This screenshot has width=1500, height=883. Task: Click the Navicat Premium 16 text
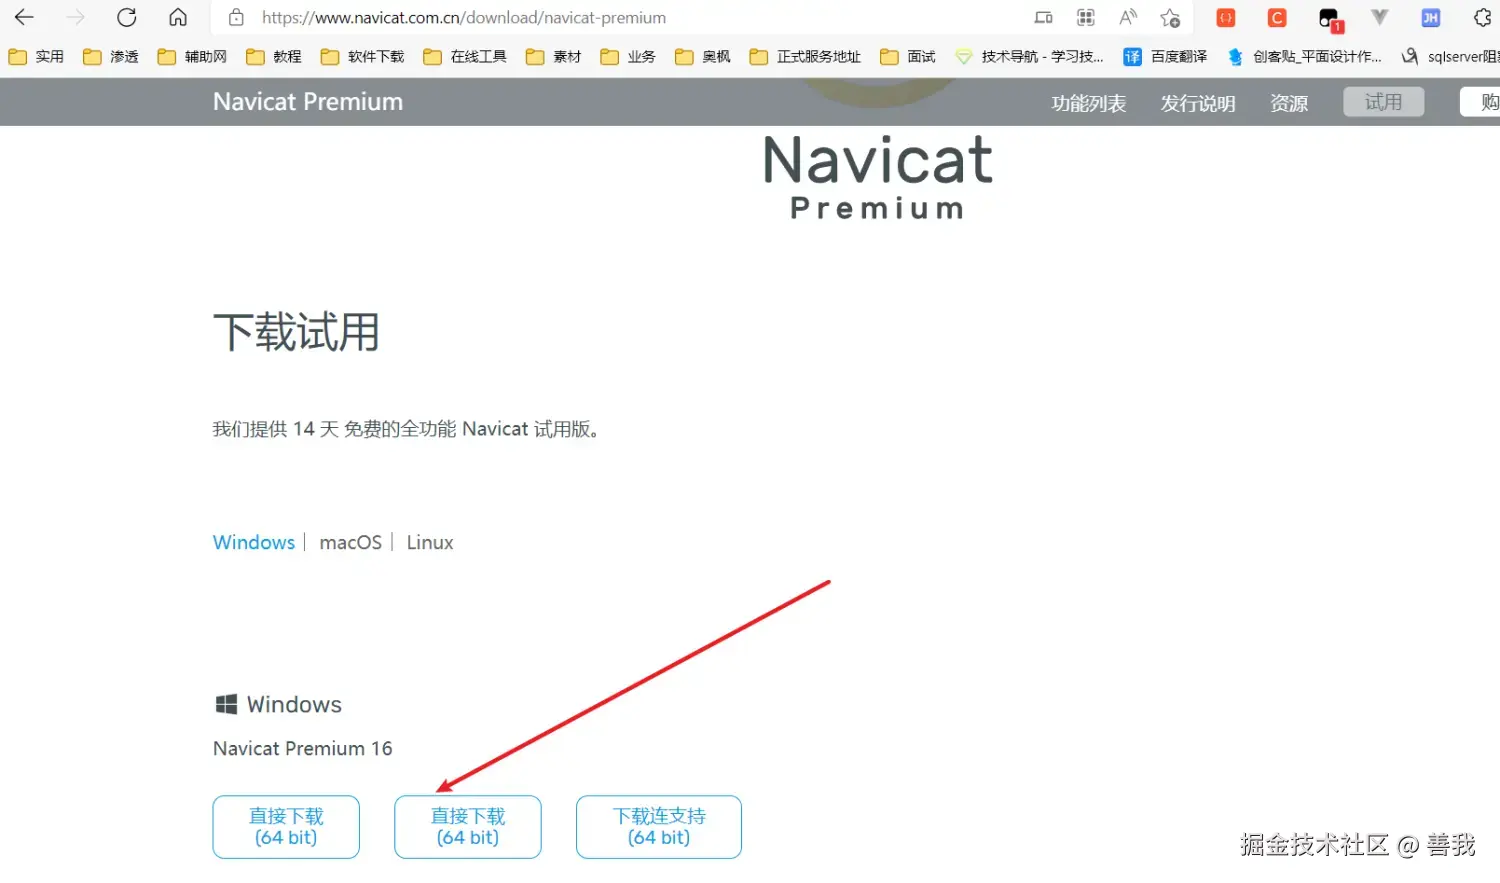point(303,748)
